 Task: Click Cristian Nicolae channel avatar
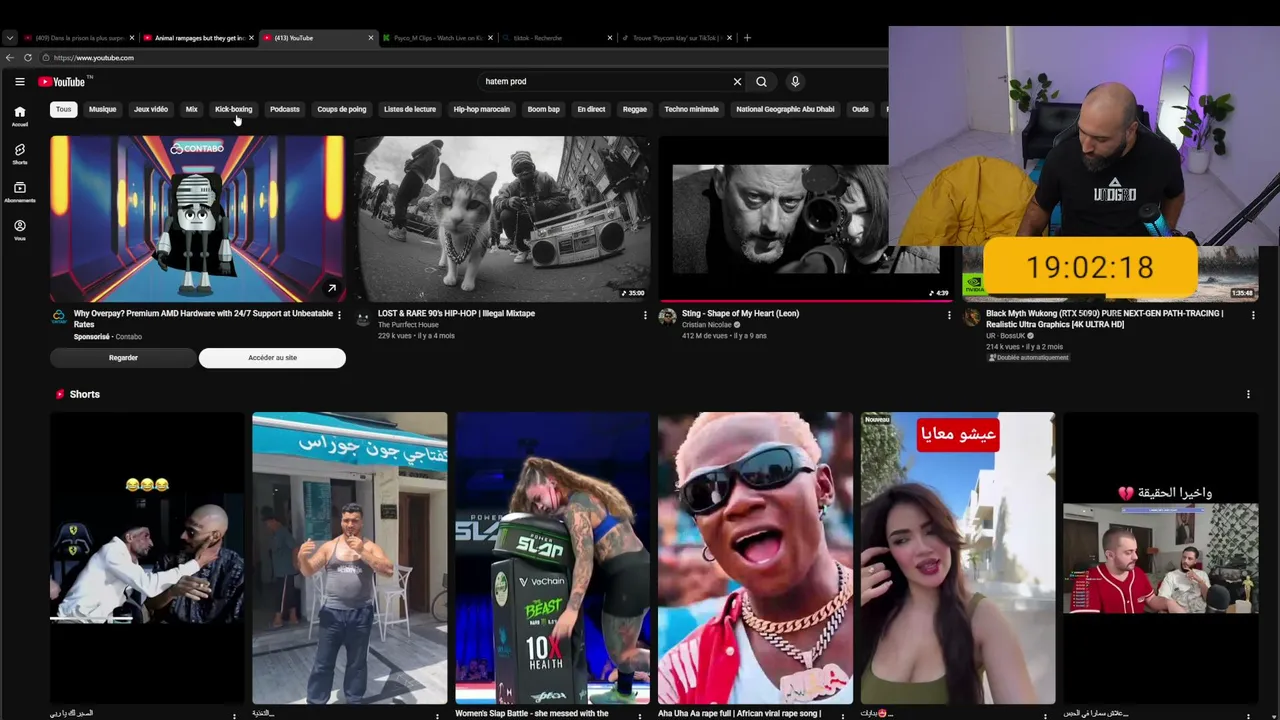[667, 318]
